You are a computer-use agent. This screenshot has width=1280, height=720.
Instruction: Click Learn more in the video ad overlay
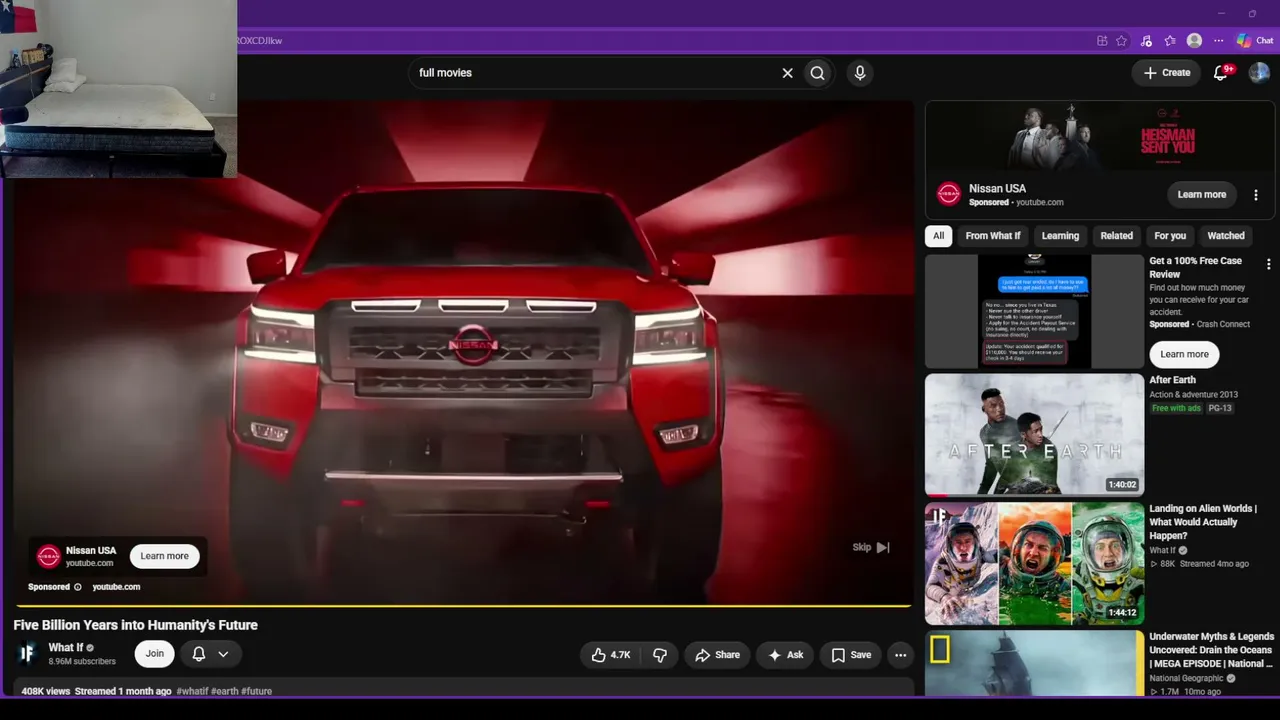click(x=165, y=556)
